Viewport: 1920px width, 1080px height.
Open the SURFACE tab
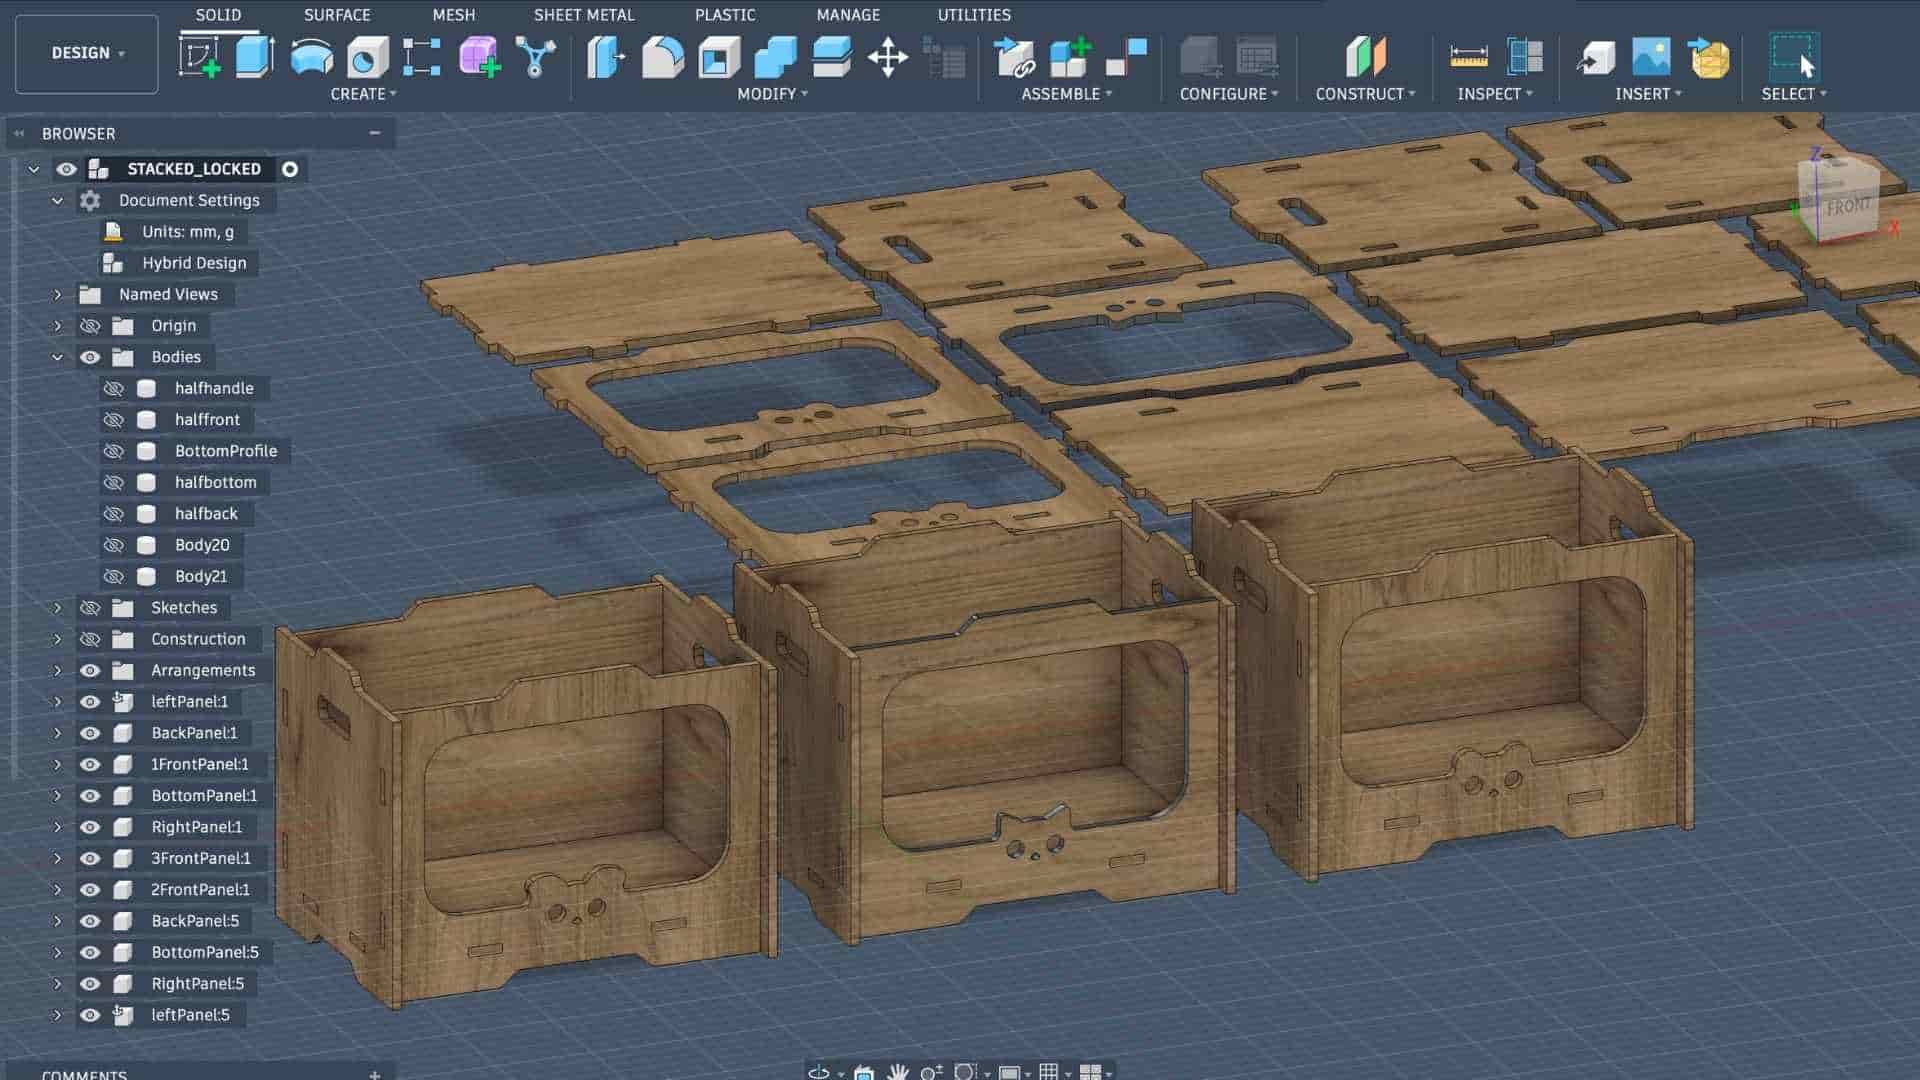[x=336, y=15]
